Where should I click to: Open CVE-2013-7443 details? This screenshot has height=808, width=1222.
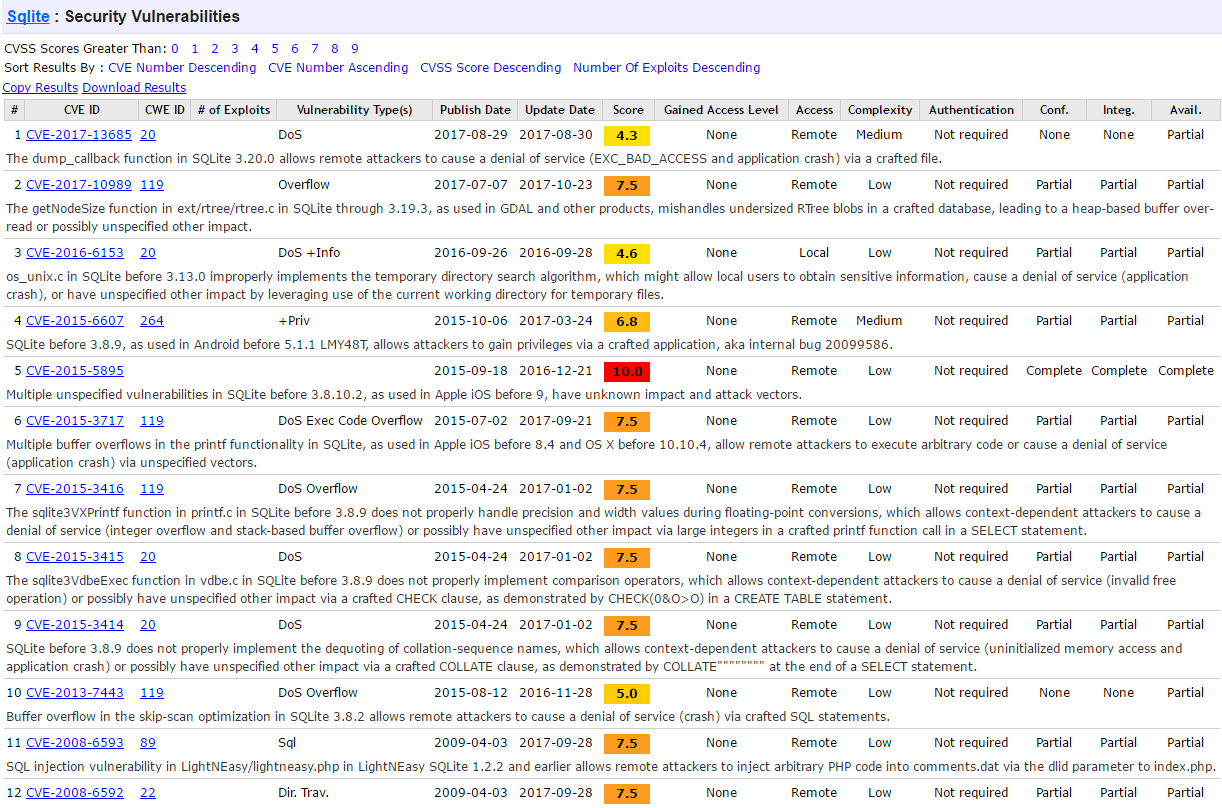point(75,693)
